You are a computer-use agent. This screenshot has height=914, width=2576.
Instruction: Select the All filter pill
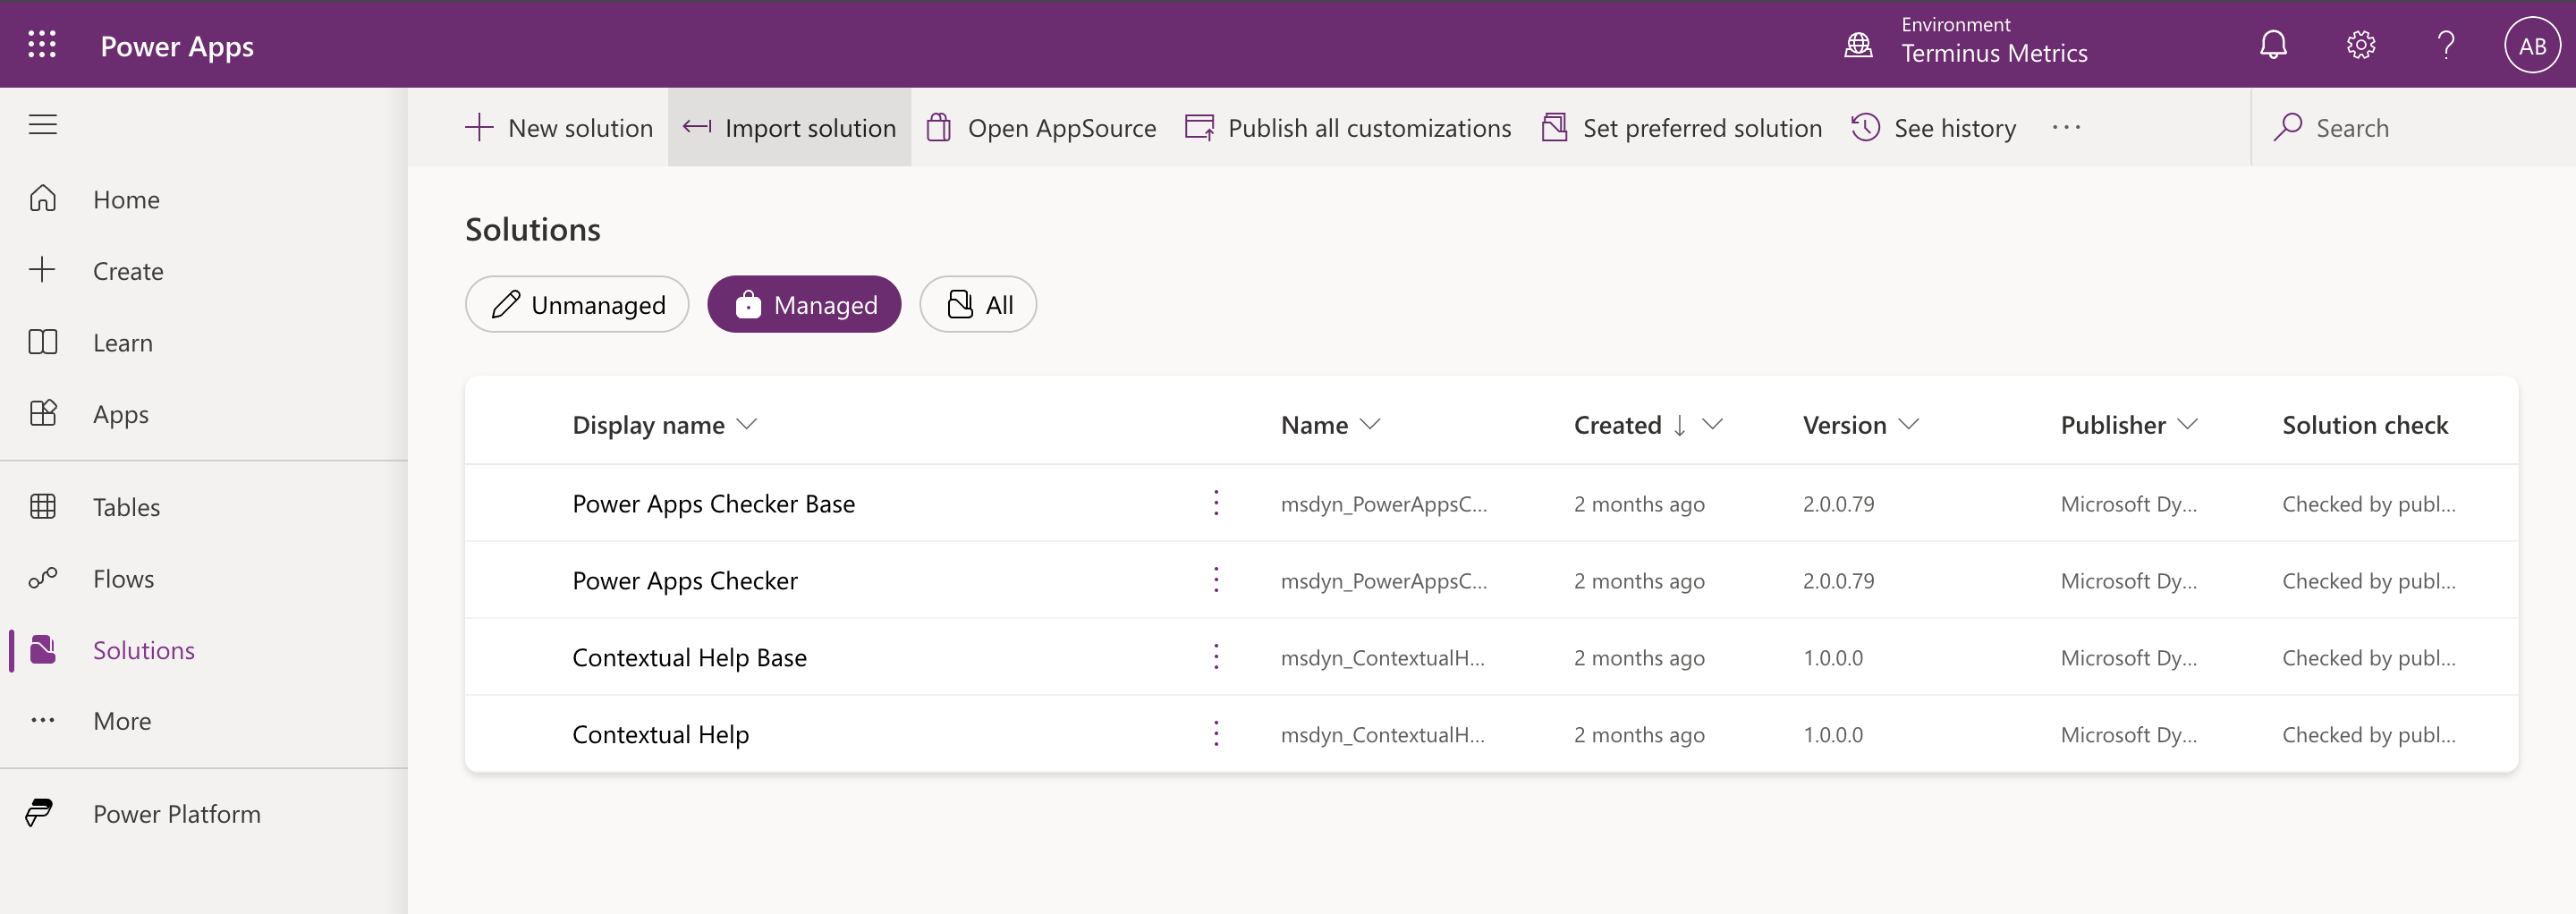(x=977, y=304)
